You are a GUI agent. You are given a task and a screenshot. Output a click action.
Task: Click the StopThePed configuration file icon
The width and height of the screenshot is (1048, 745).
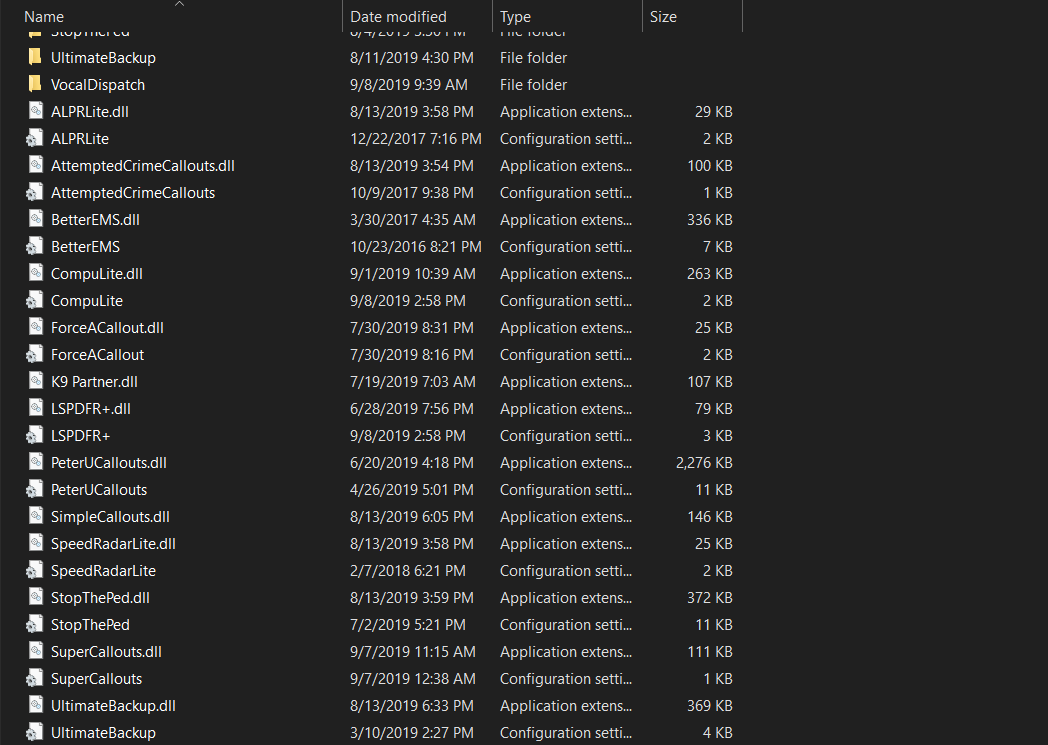pyautogui.click(x=35, y=625)
